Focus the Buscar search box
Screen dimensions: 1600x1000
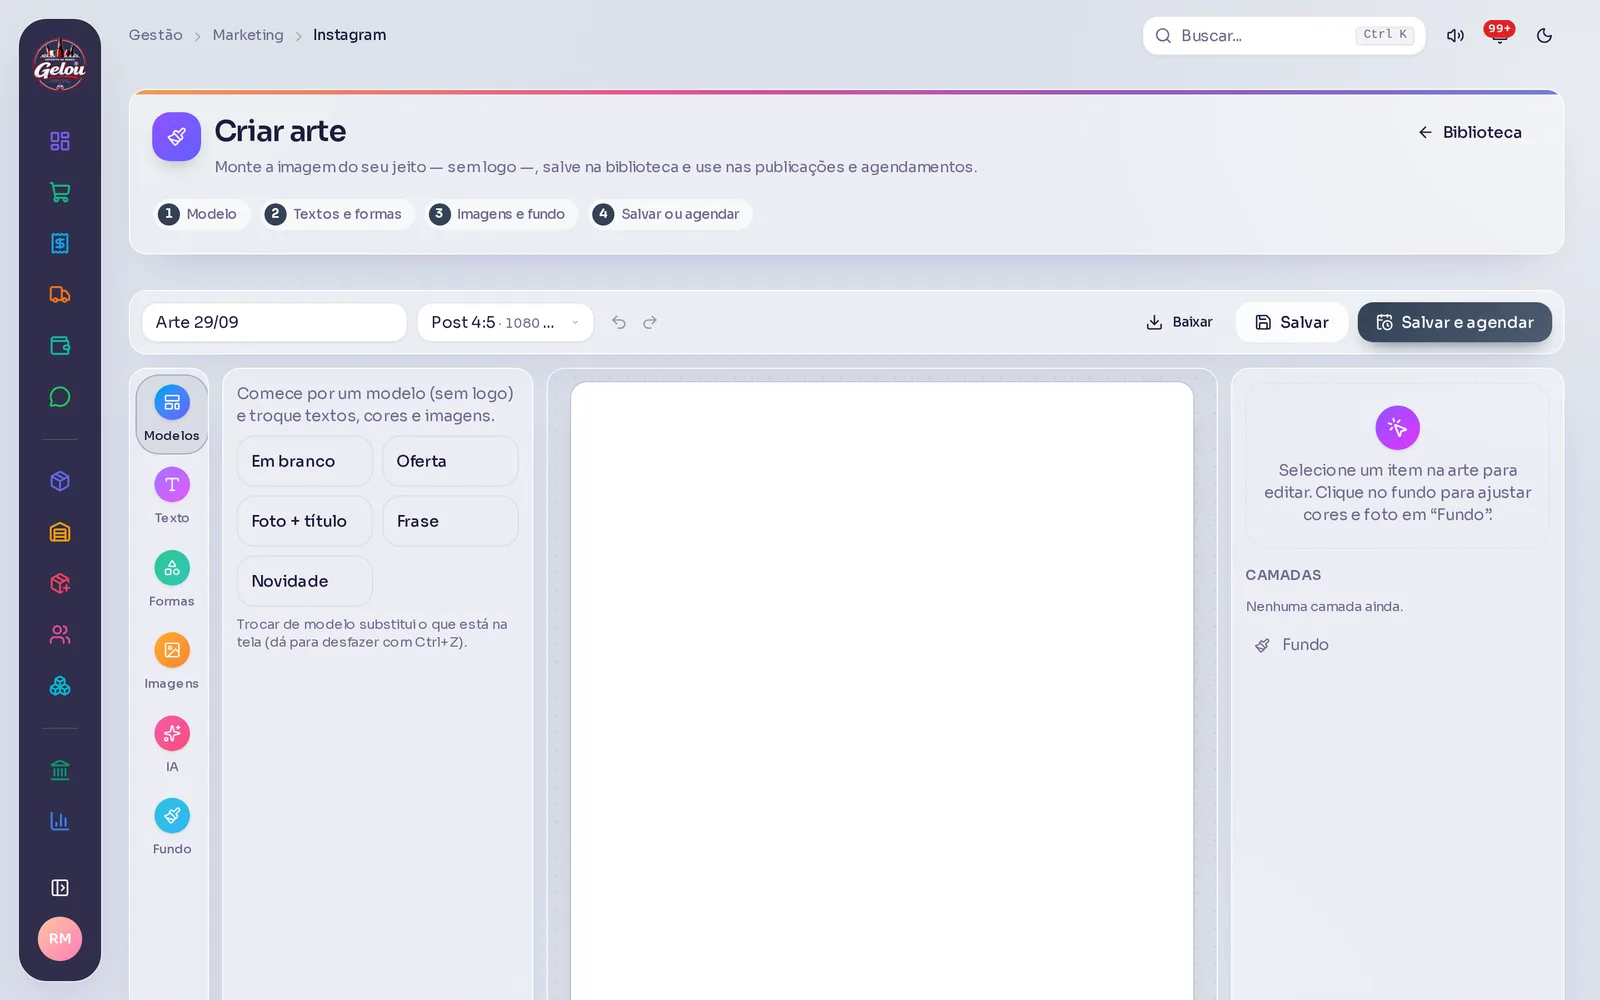click(x=1284, y=36)
